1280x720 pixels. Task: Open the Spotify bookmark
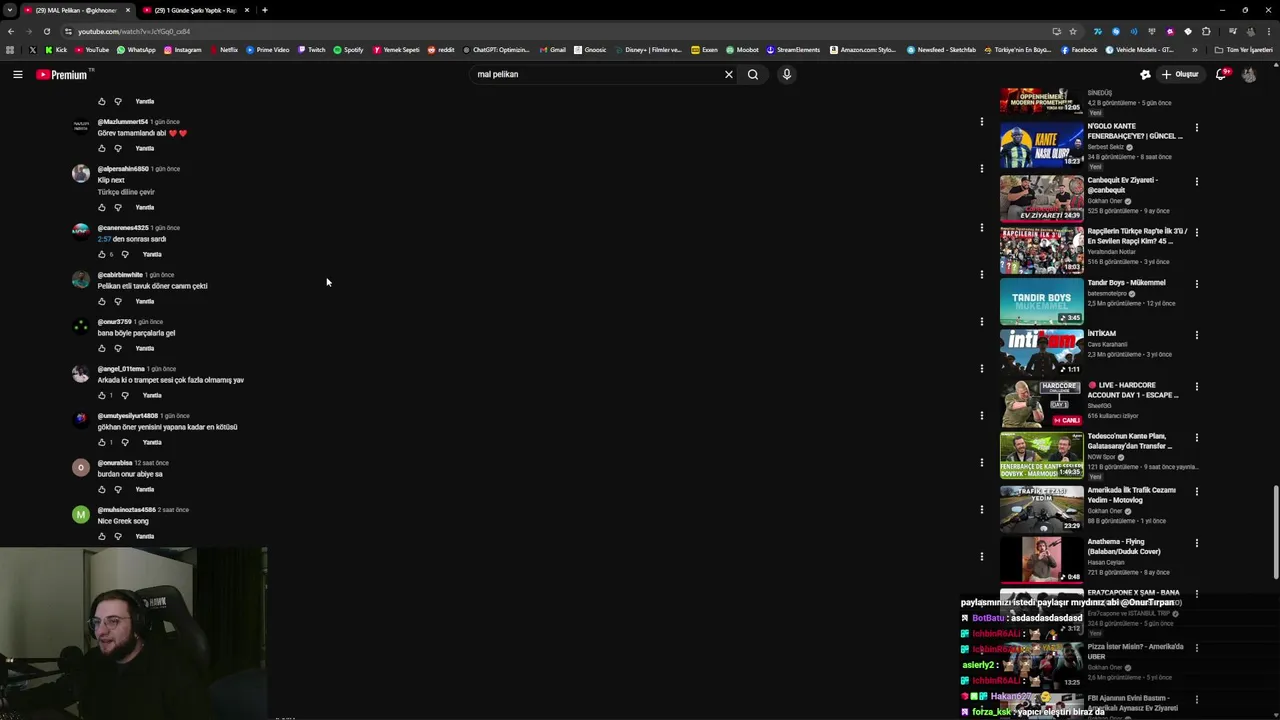point(348,50)
